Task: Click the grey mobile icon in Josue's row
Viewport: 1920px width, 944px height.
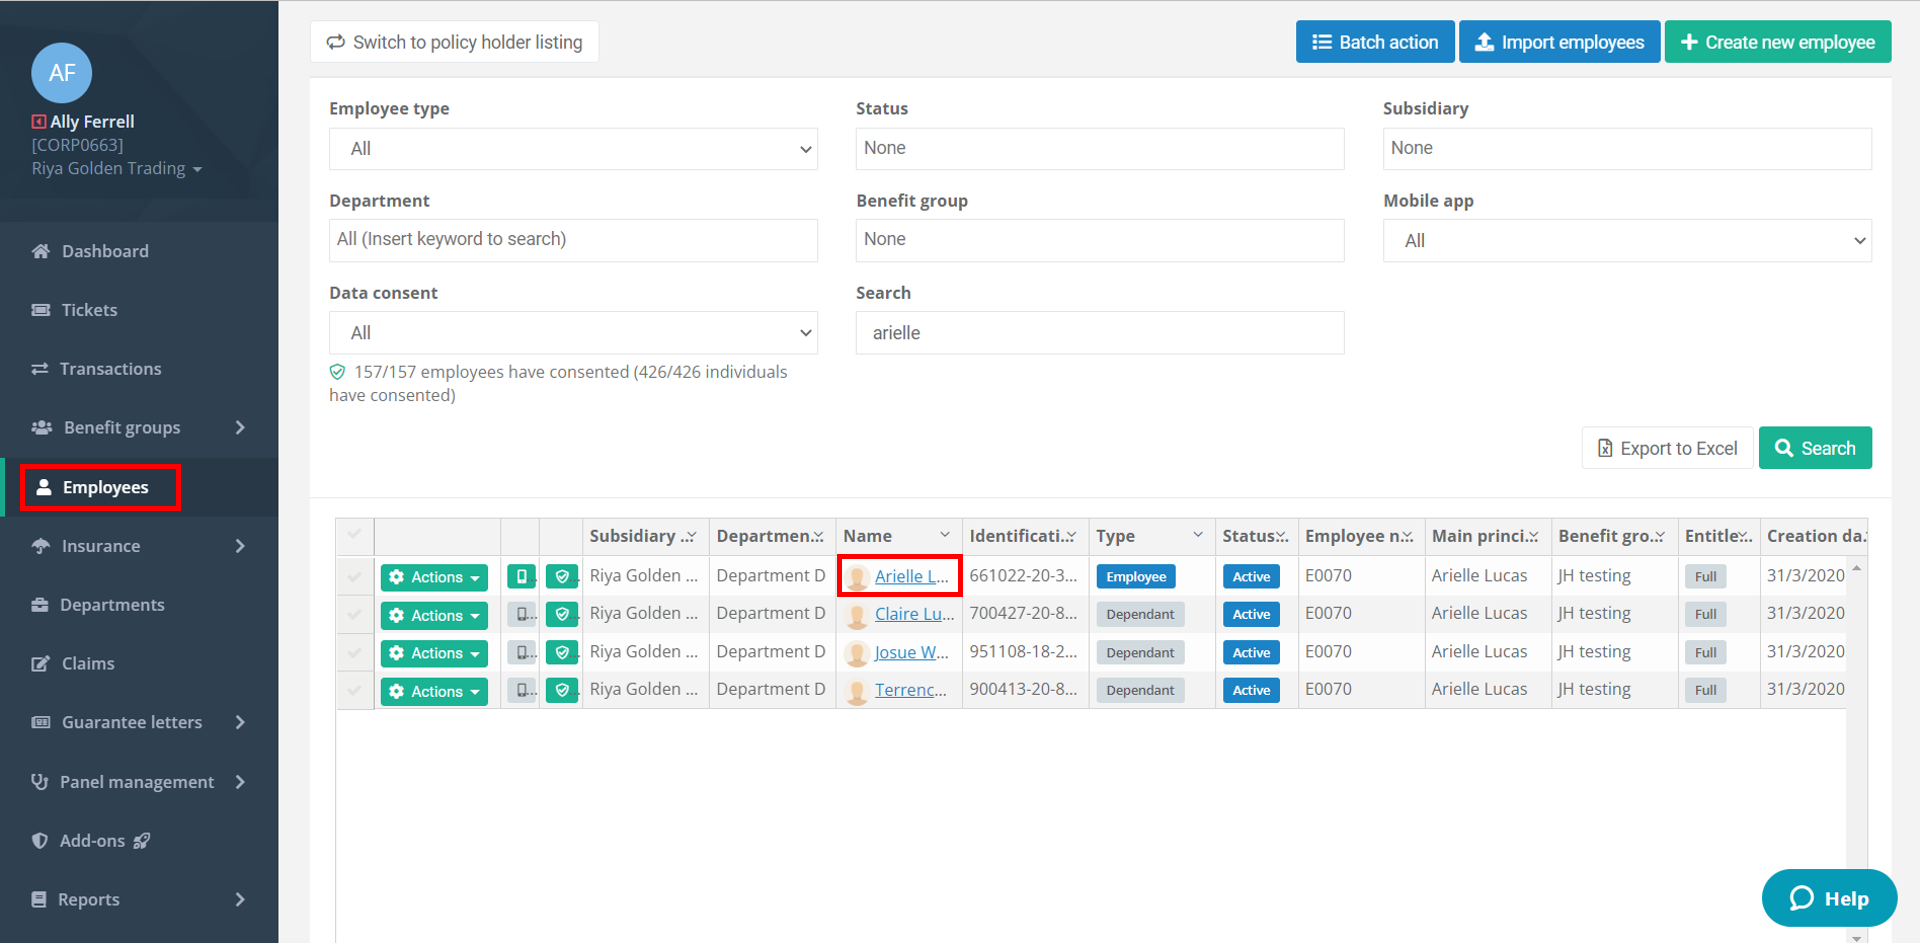Action: pyautogui.click(x=521, y=653)
